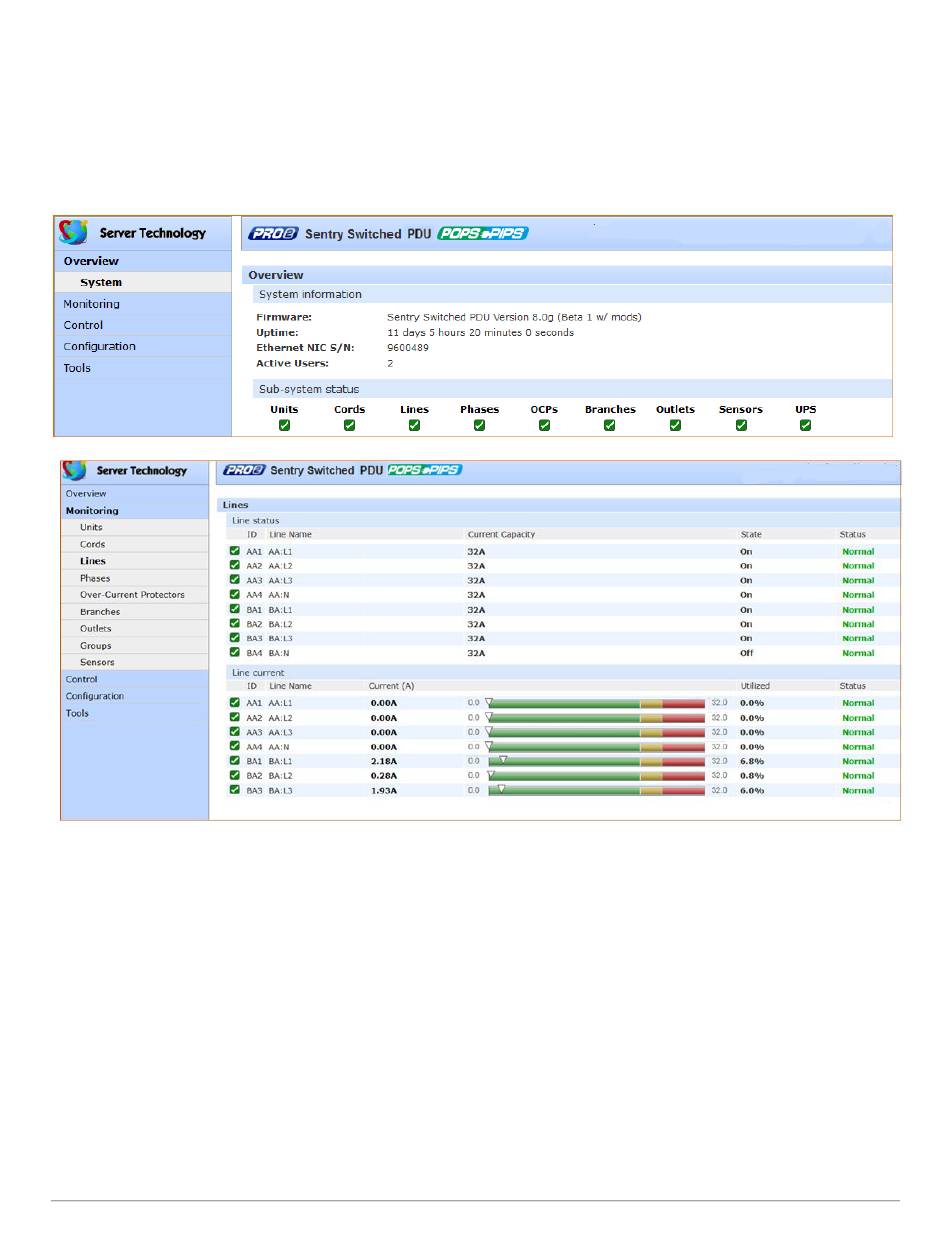Click BA1 check icon in Line status table
Image resolution: width=950 pixels, height=1248 pixels.
tap(235, 609)
